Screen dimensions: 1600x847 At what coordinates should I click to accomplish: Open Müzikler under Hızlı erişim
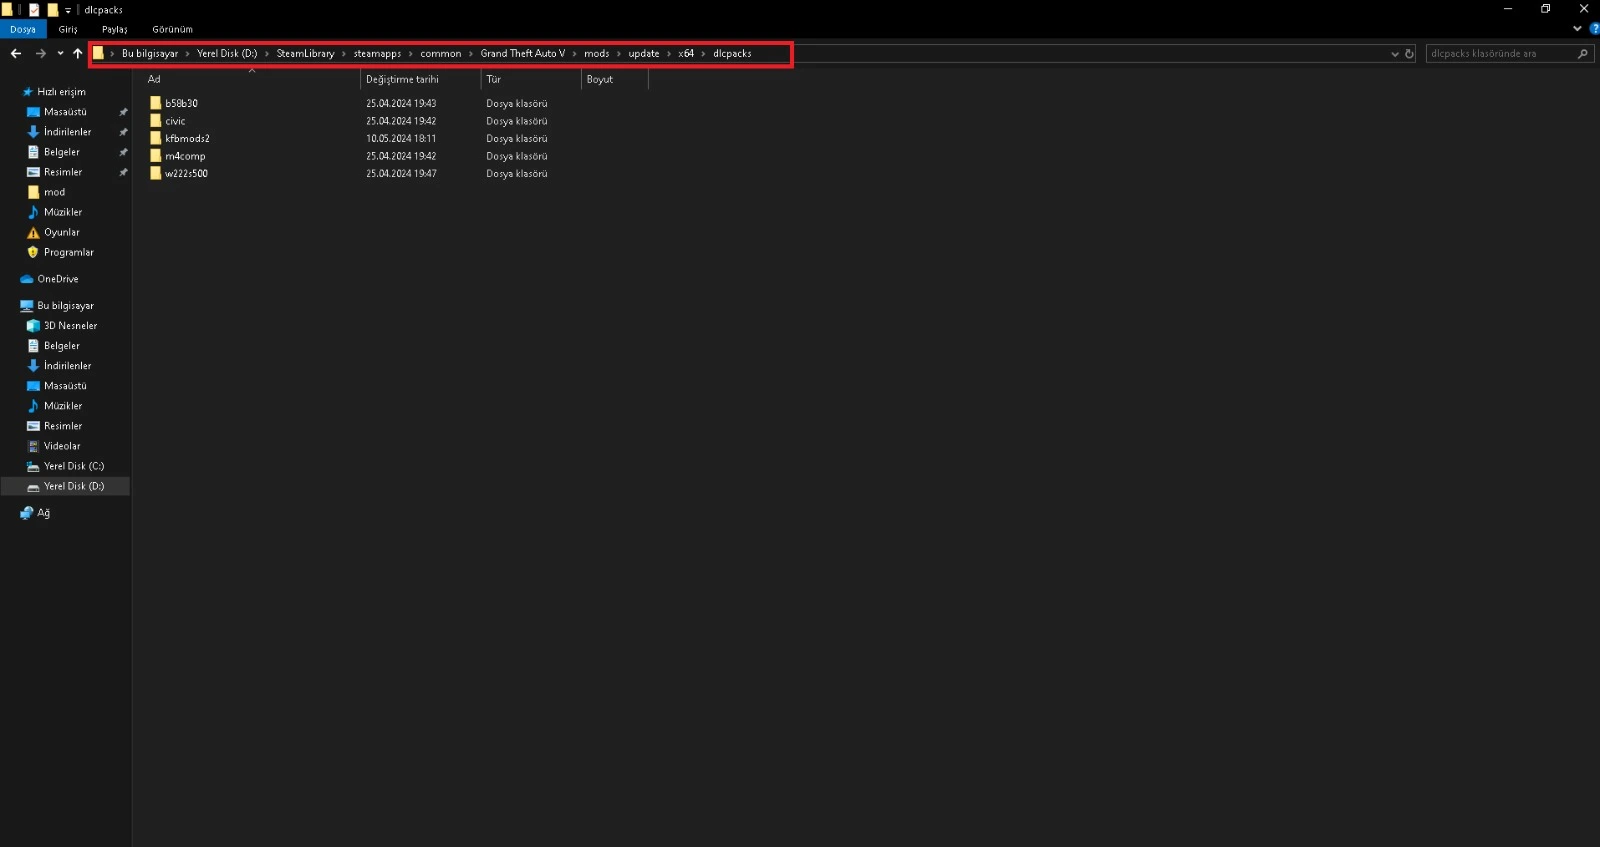pos(63,212)
